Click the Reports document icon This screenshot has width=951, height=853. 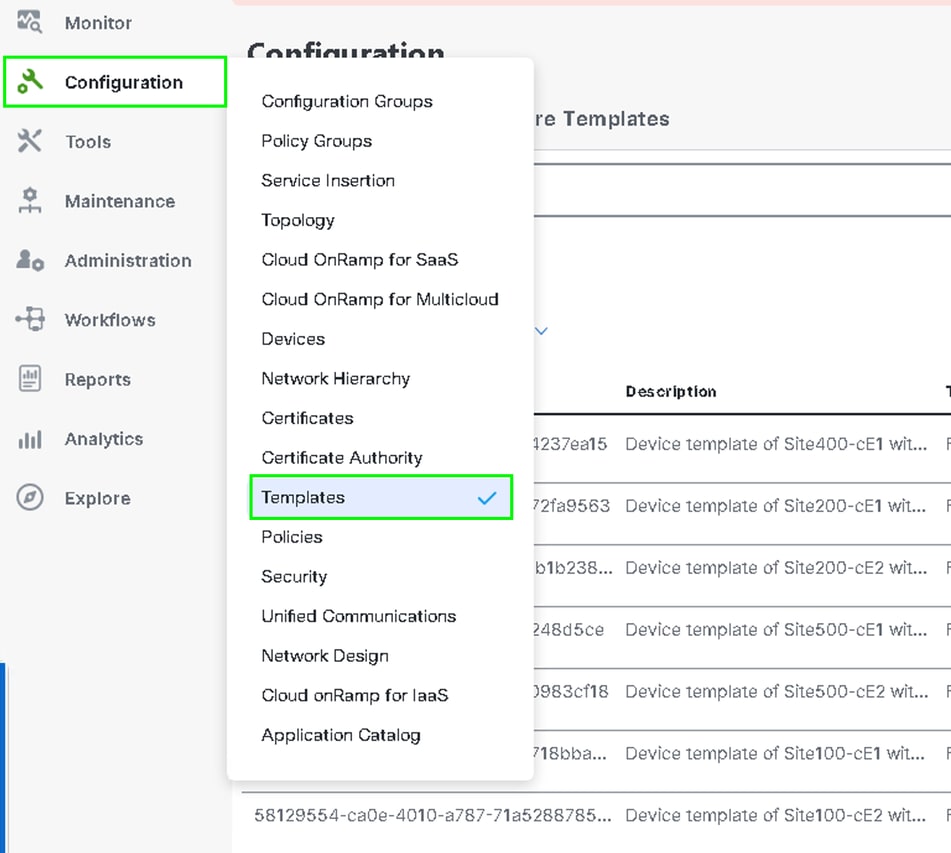tap(29, 379)
